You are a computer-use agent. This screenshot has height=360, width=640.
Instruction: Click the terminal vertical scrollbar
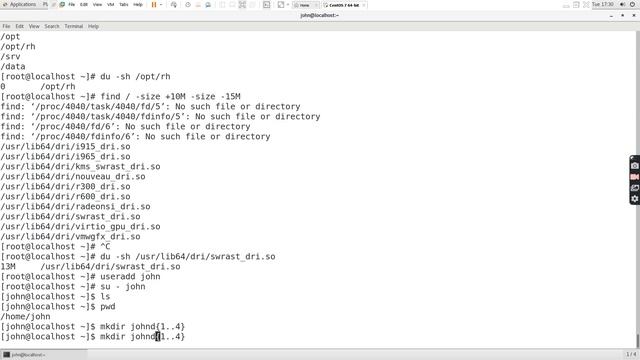[x=638, y=189]
